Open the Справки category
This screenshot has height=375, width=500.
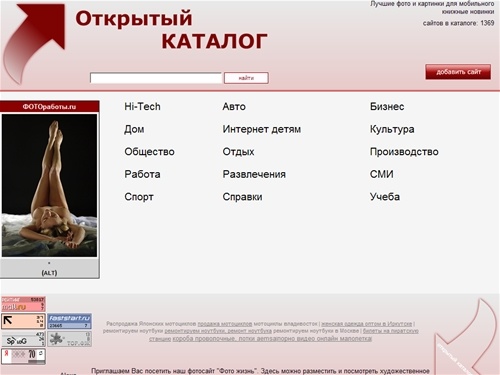coord(242,197)
